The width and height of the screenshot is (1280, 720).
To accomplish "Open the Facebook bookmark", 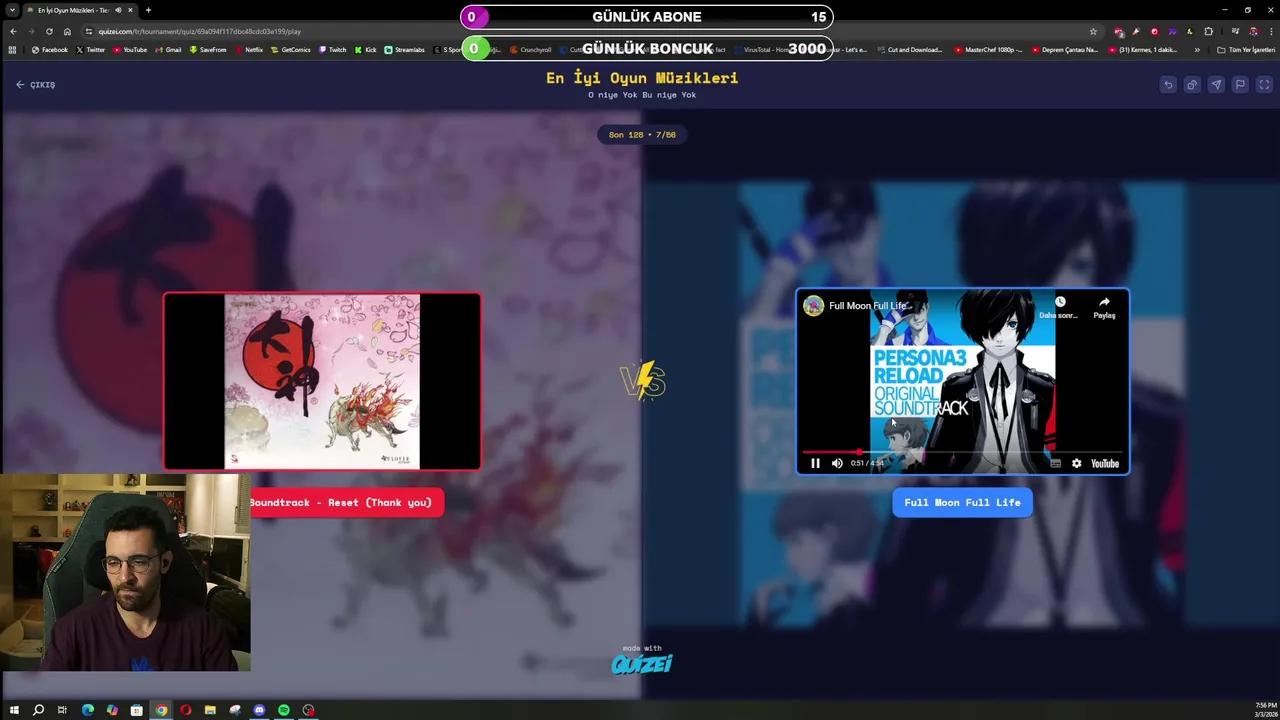I will (x=50, y=50).
